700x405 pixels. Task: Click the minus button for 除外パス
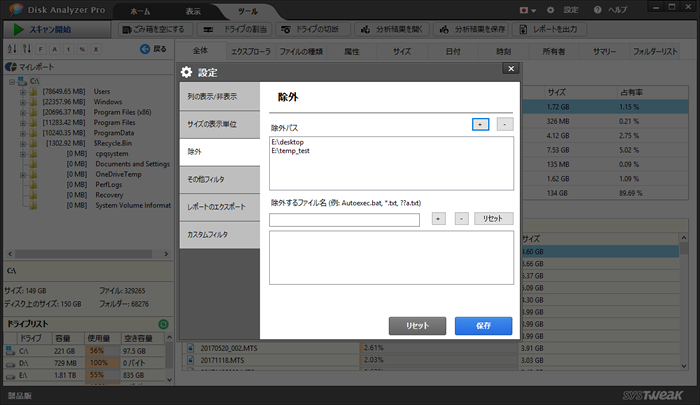click(505, 124)
